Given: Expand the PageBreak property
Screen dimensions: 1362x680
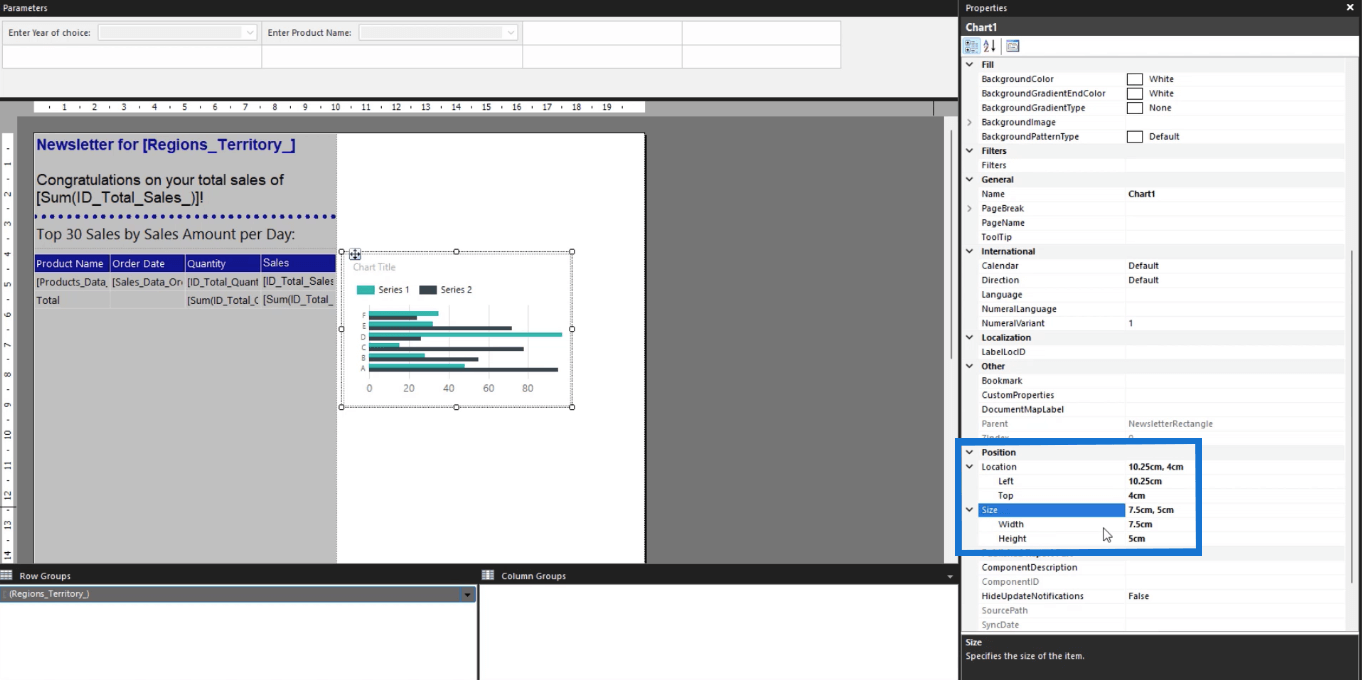Looking at the screenshot, I should 969,208.
